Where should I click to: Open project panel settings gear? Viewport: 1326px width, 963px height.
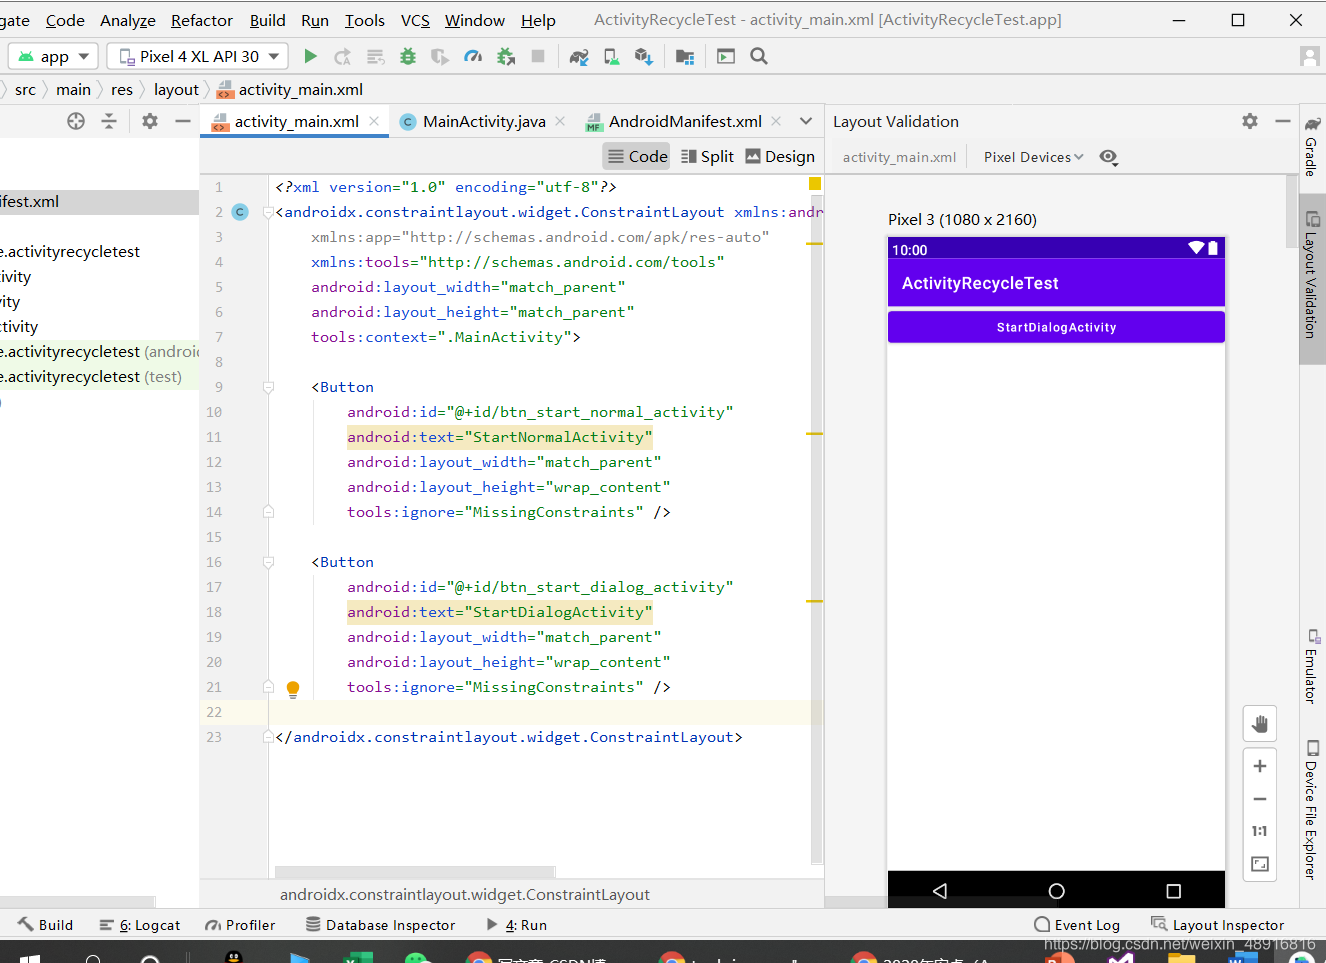[x=150, y=121]
